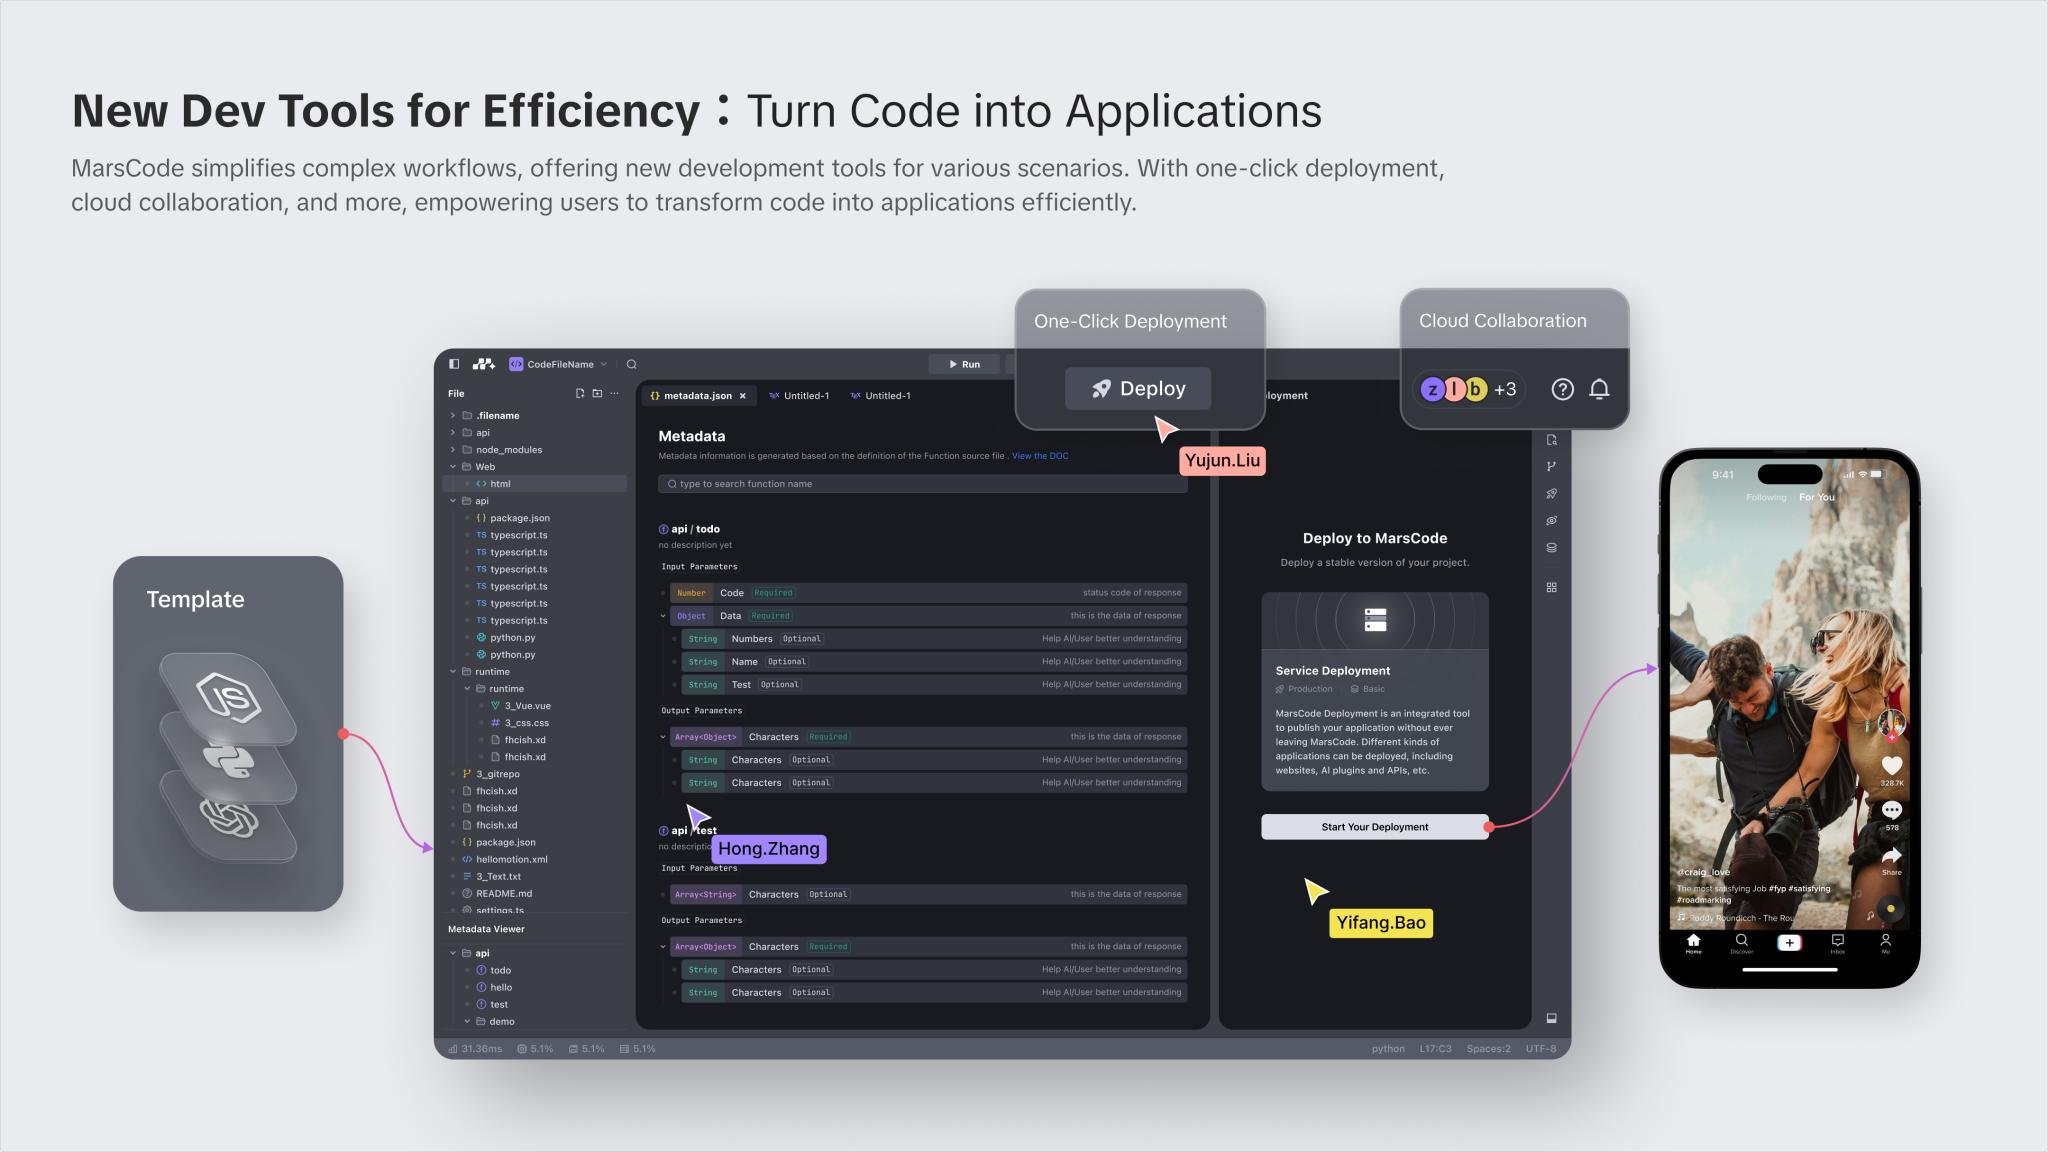Toggle the bottom panel icon at sidebar bottom
The image size is (2048, 1152).
(1551, 1018)
